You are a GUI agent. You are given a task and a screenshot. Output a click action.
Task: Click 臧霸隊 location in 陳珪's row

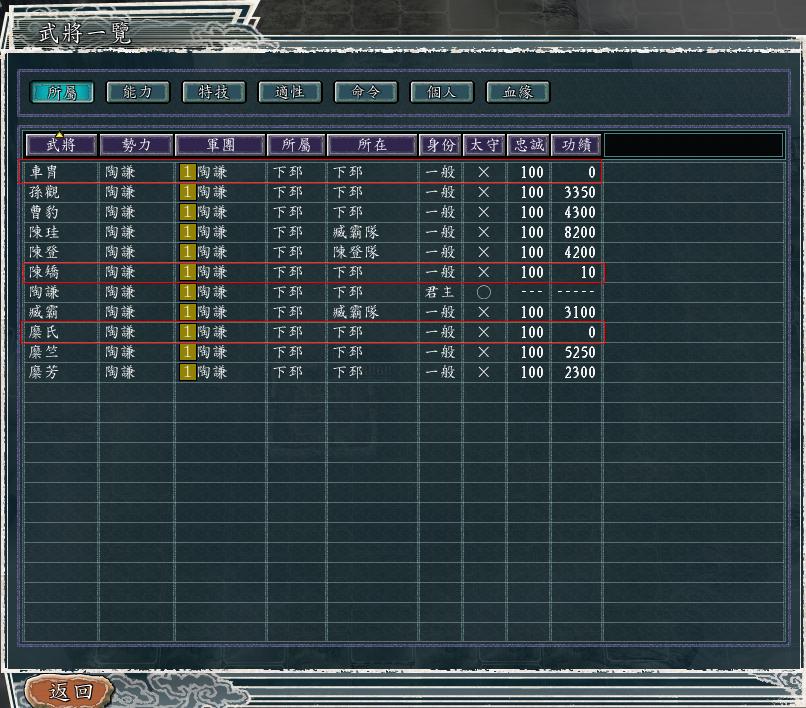coord(356,232)
